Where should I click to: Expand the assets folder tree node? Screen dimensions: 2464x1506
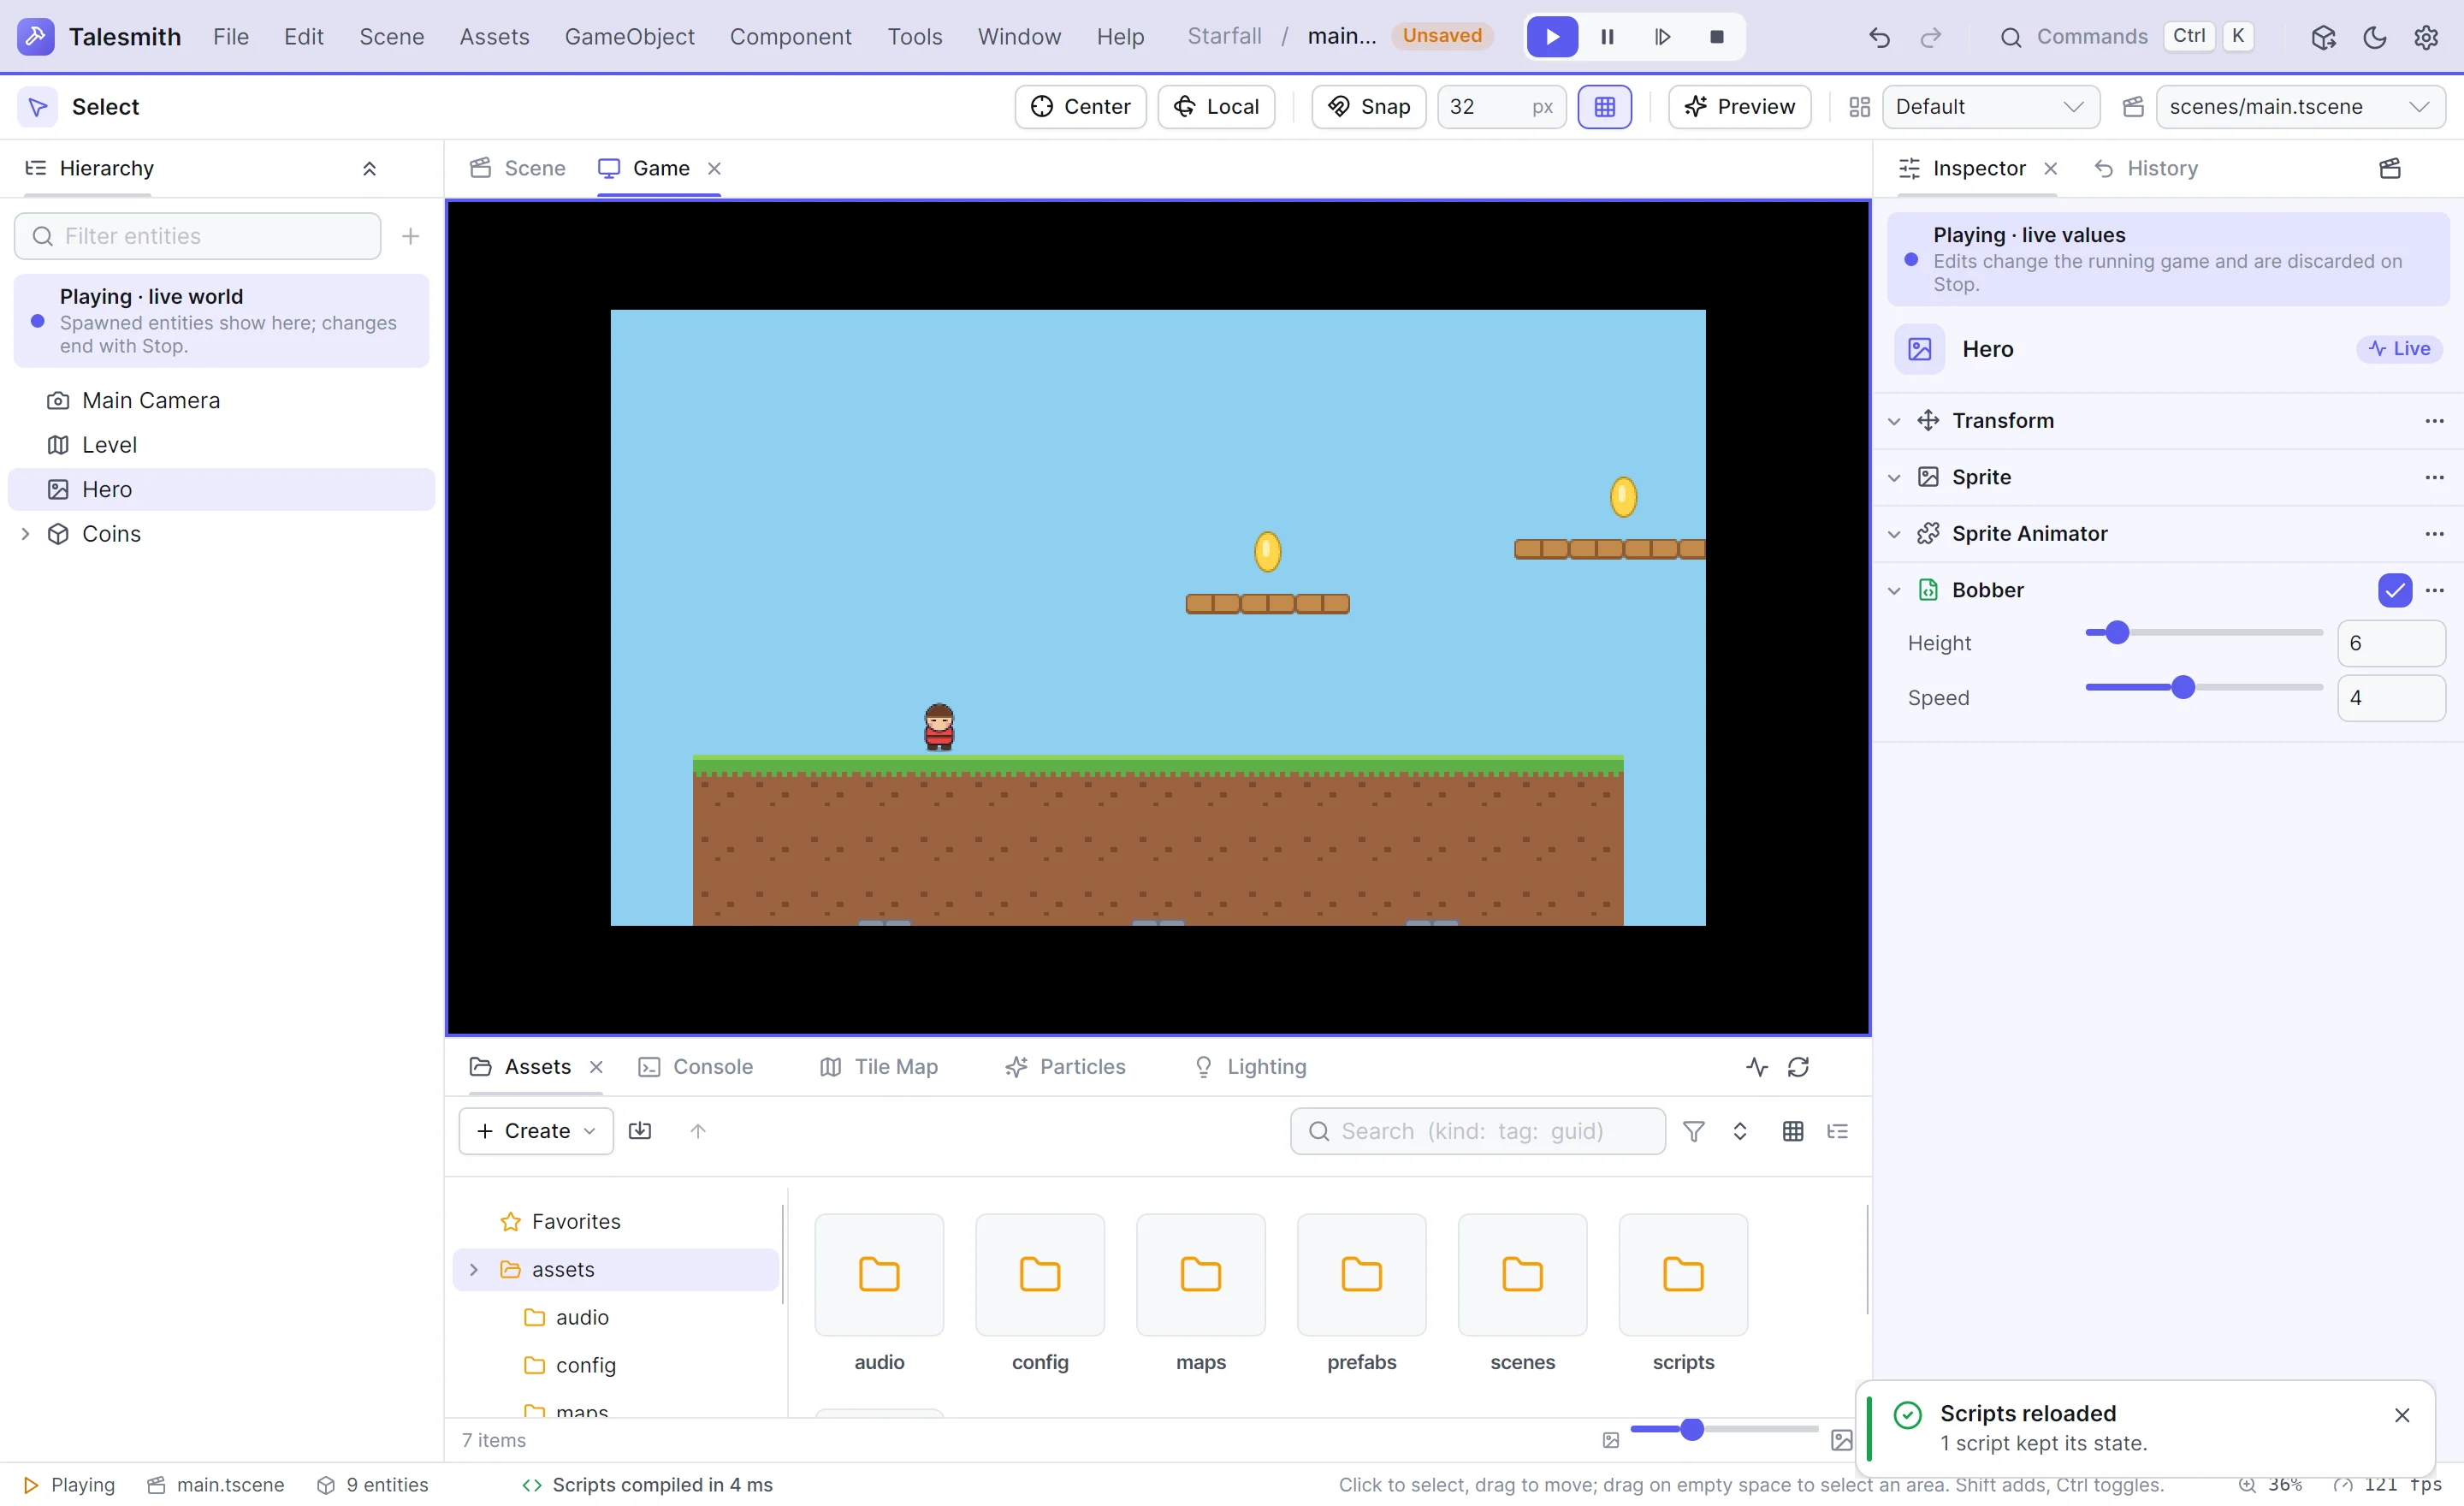(x=474, y=1269)
